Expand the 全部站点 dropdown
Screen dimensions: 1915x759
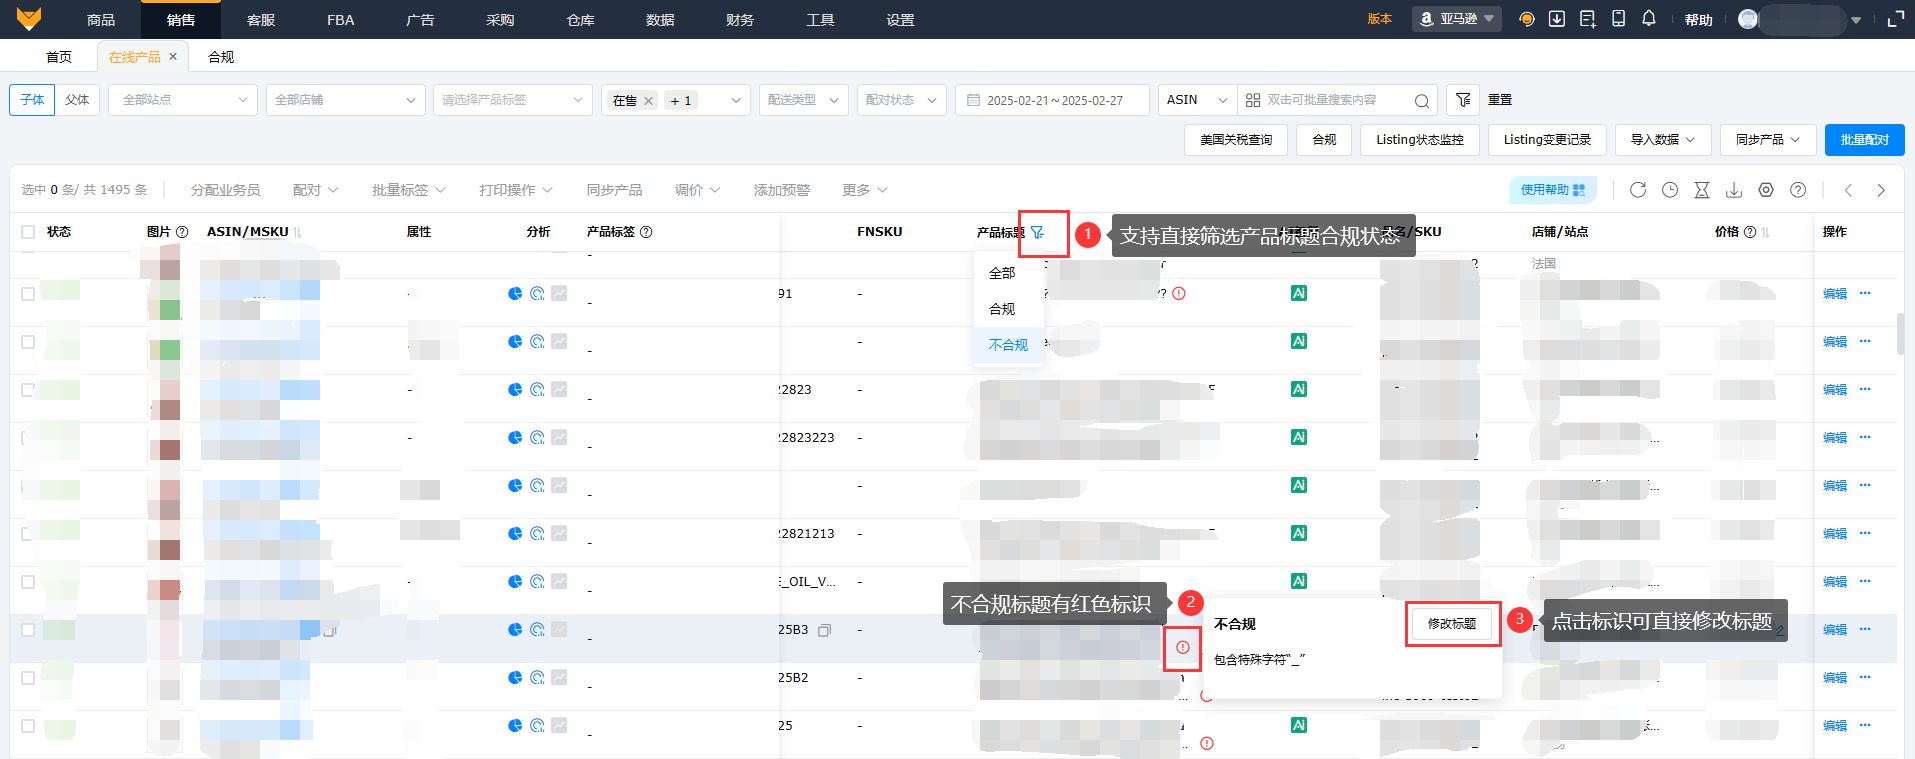click(x=183, y=100)
